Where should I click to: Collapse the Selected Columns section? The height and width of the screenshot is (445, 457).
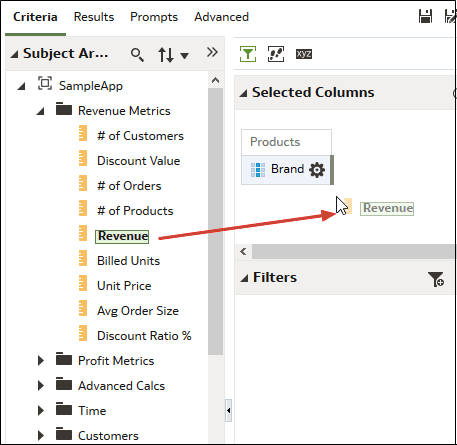[x=244, y=93]
